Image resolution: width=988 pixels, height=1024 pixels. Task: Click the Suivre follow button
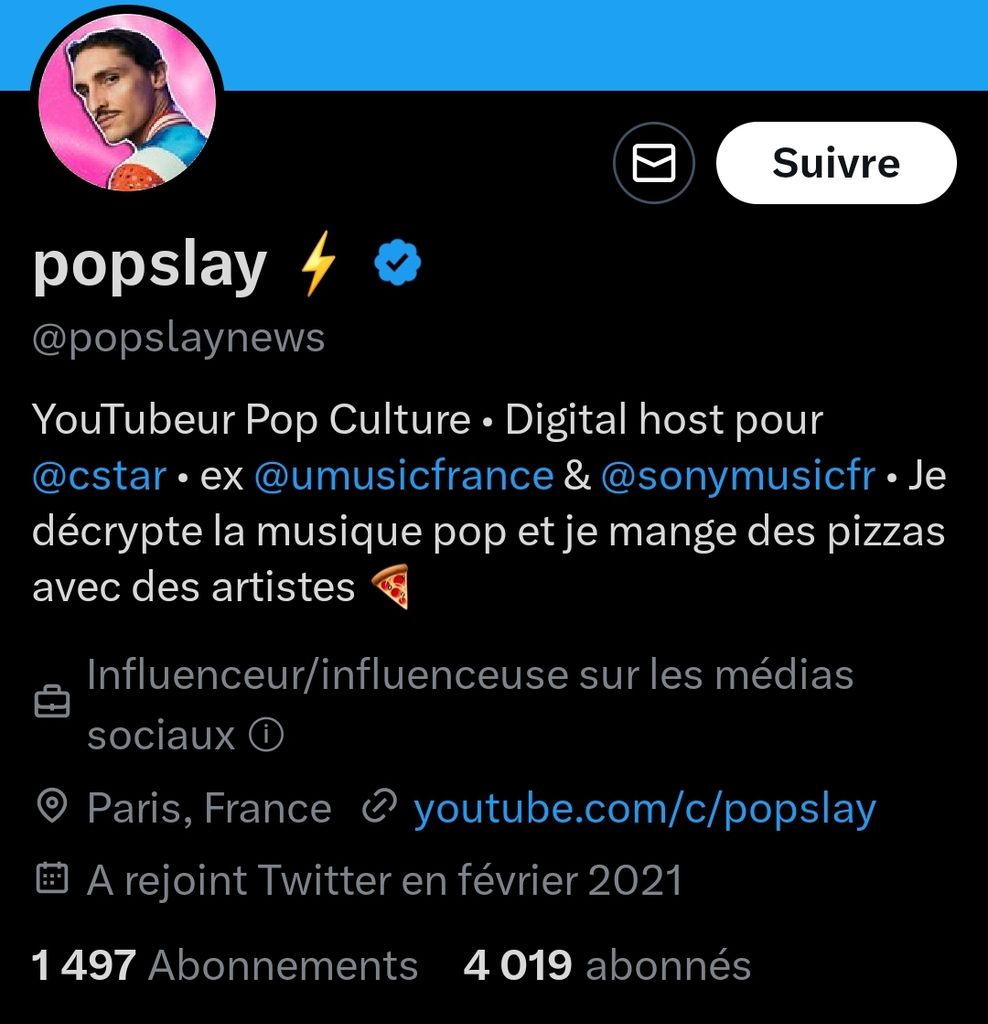click(836, 163)
